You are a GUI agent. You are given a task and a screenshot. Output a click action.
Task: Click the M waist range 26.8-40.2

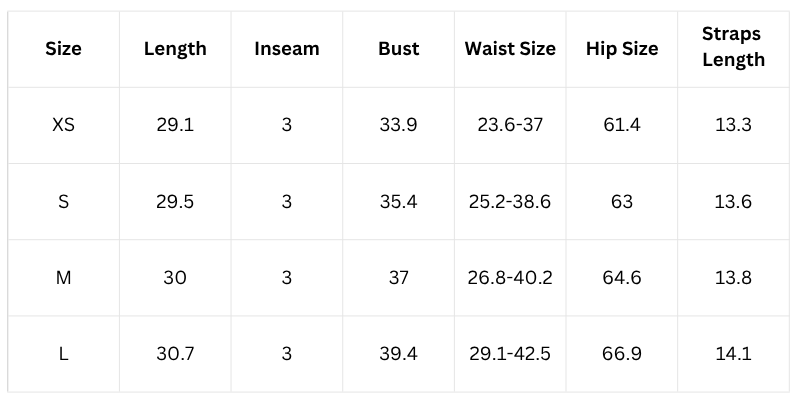pyautogui.click(x=510, y=277)
